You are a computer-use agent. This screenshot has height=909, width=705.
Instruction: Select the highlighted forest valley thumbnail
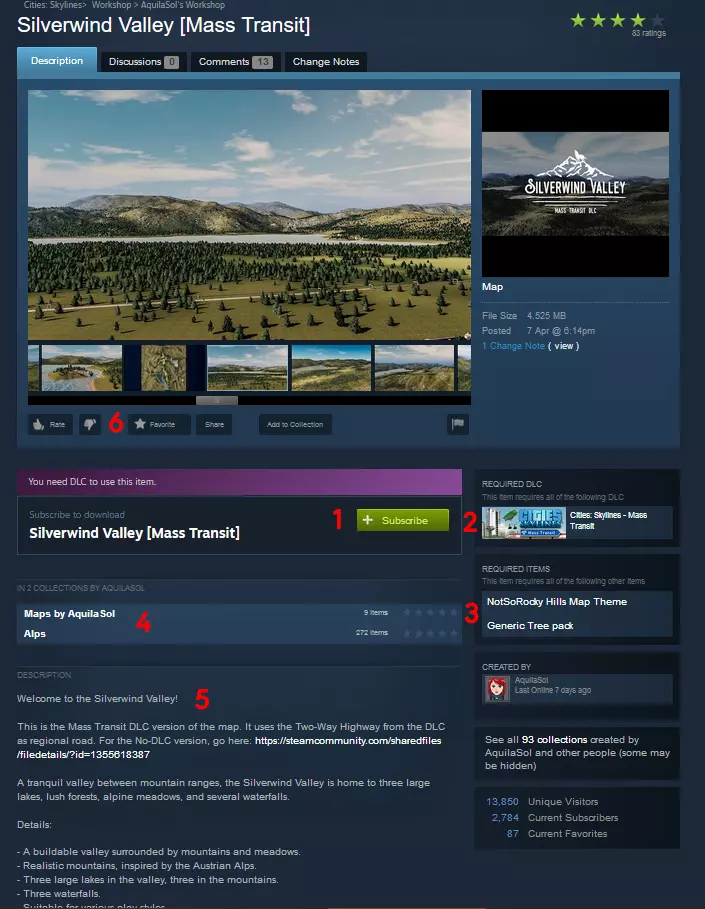coord(248,368)
